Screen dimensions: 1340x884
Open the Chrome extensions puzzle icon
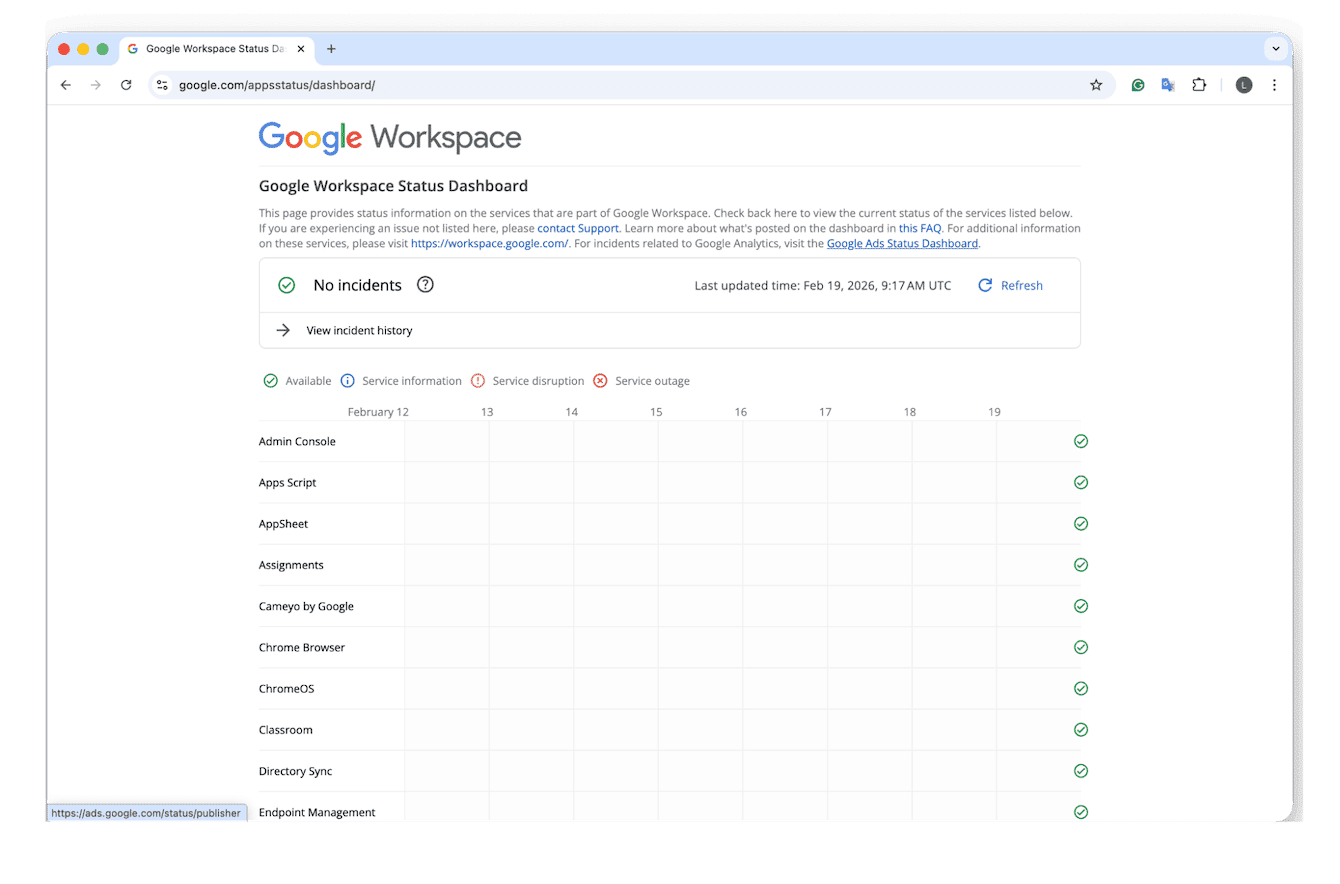coord(1199,85)
